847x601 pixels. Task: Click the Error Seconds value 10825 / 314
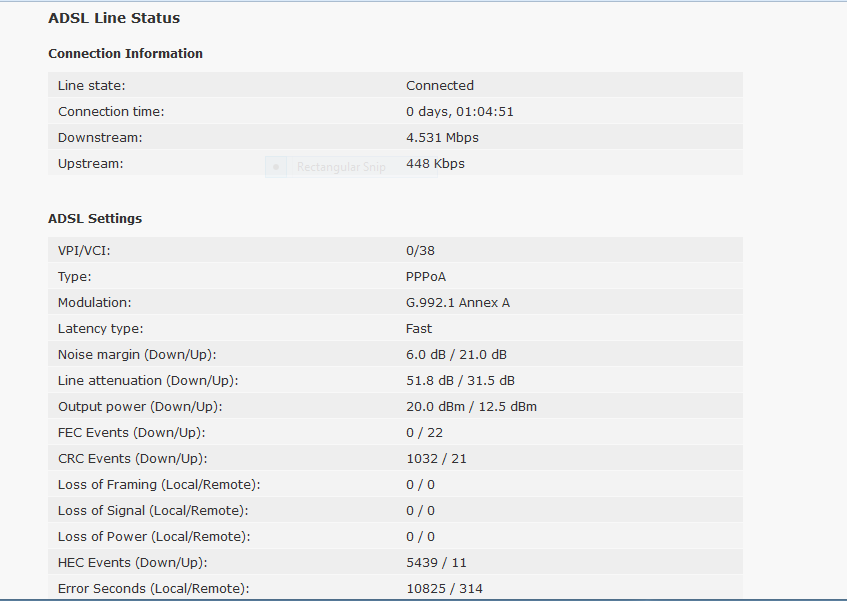445,588
